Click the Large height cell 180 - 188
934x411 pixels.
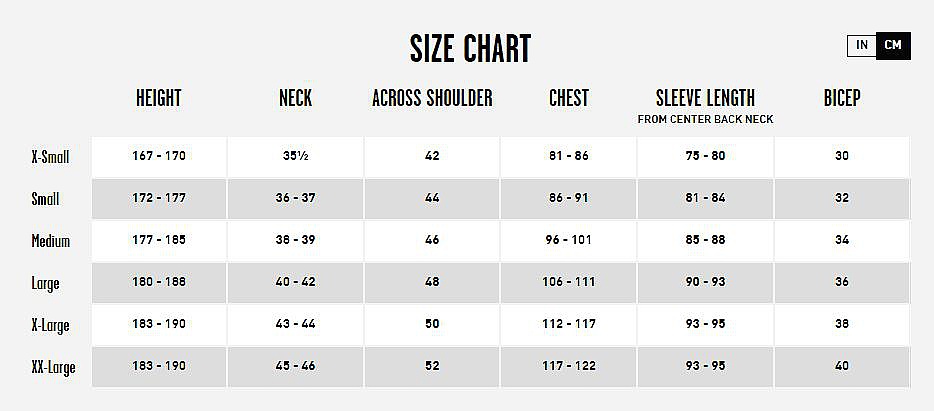tap(159, 282)
